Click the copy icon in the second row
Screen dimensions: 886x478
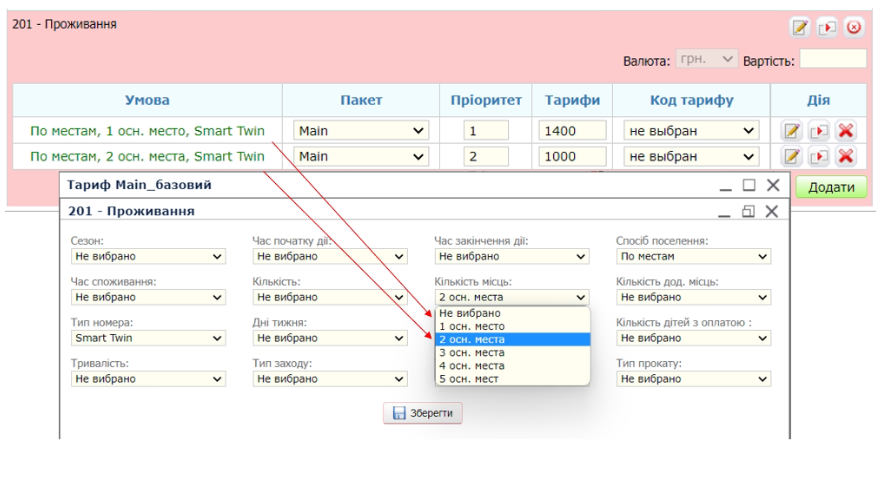(819, 156)
